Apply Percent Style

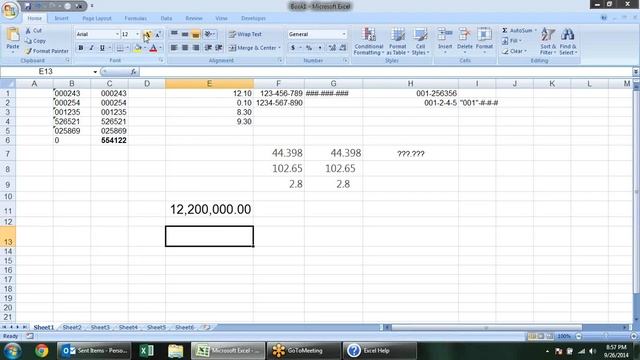pos(309,48)
